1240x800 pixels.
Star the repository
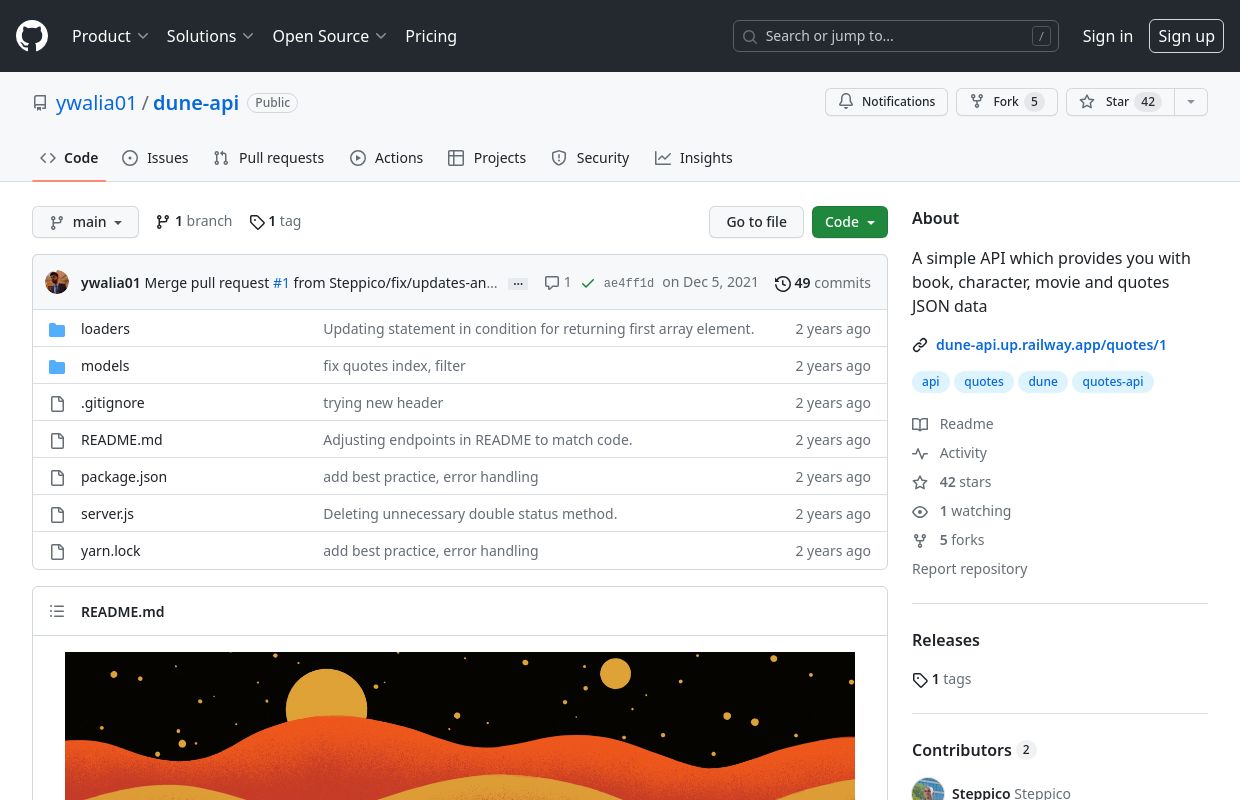[x=1119, y=102]
